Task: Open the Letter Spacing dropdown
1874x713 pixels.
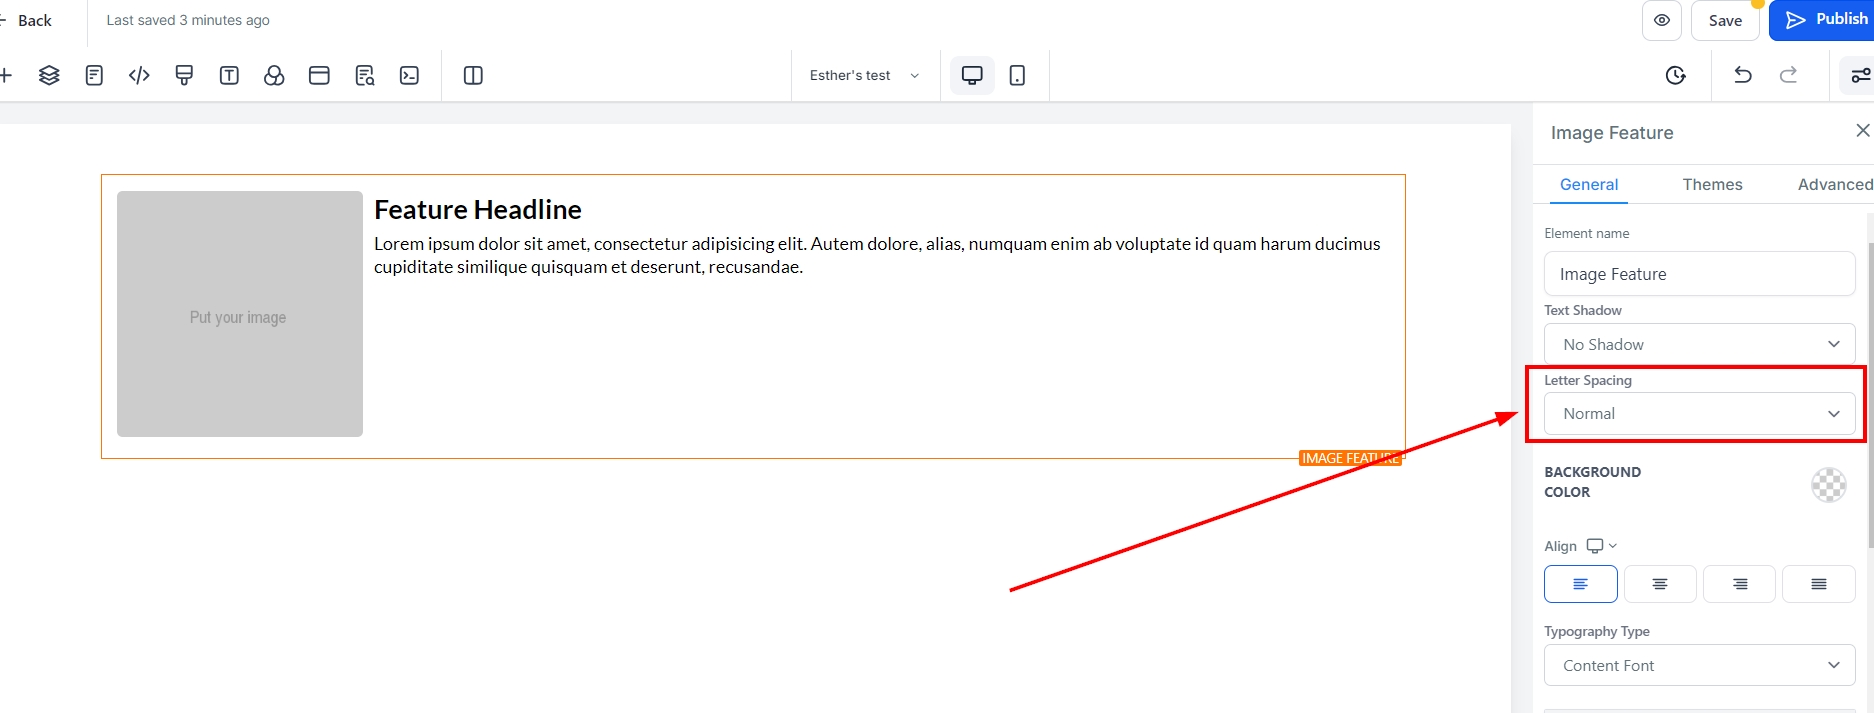Action: point(1699,414)
